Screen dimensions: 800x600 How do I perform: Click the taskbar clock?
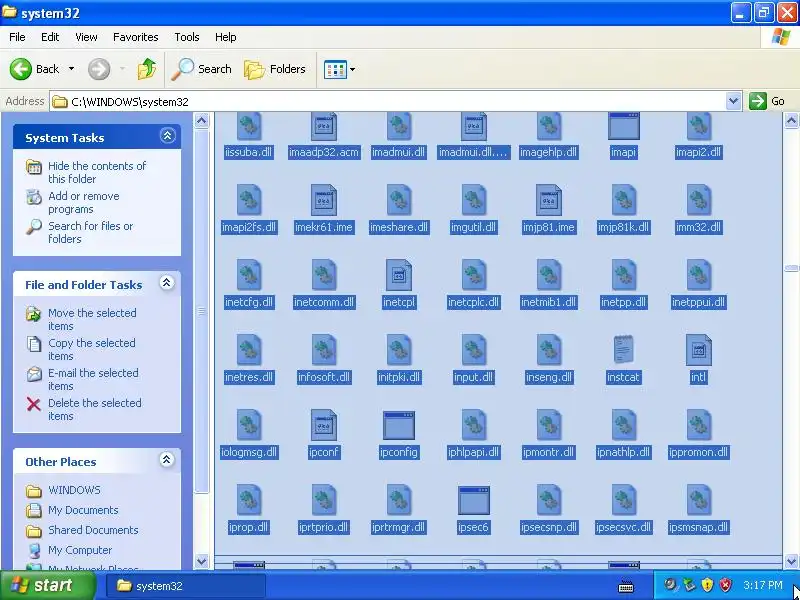coord(762,585)
